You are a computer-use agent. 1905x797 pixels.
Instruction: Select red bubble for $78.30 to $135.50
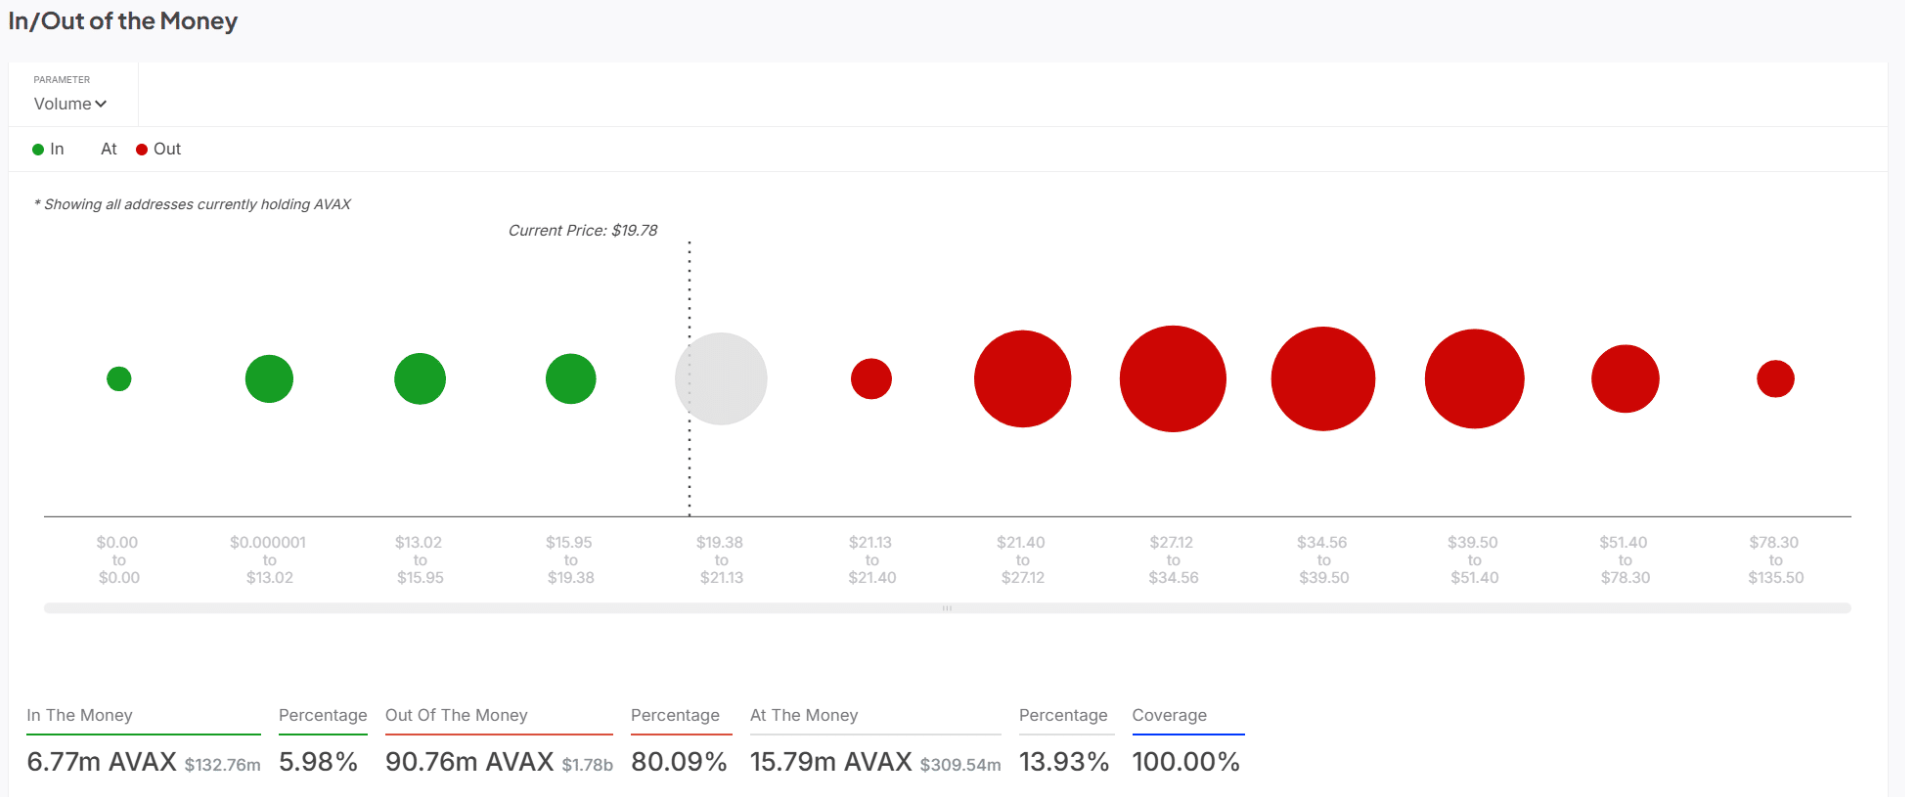pyautogui.click(x=1776, y=379)
